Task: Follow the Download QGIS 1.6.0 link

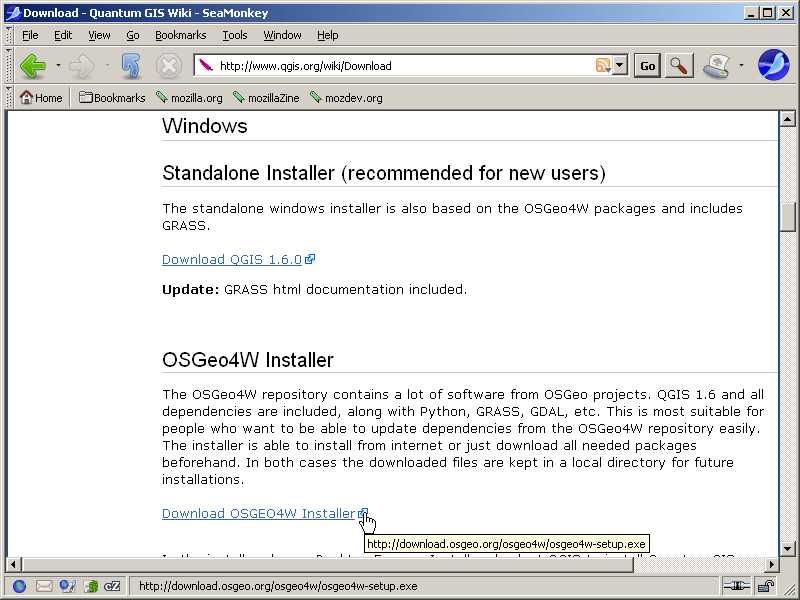Action: [x=232, y=259]
